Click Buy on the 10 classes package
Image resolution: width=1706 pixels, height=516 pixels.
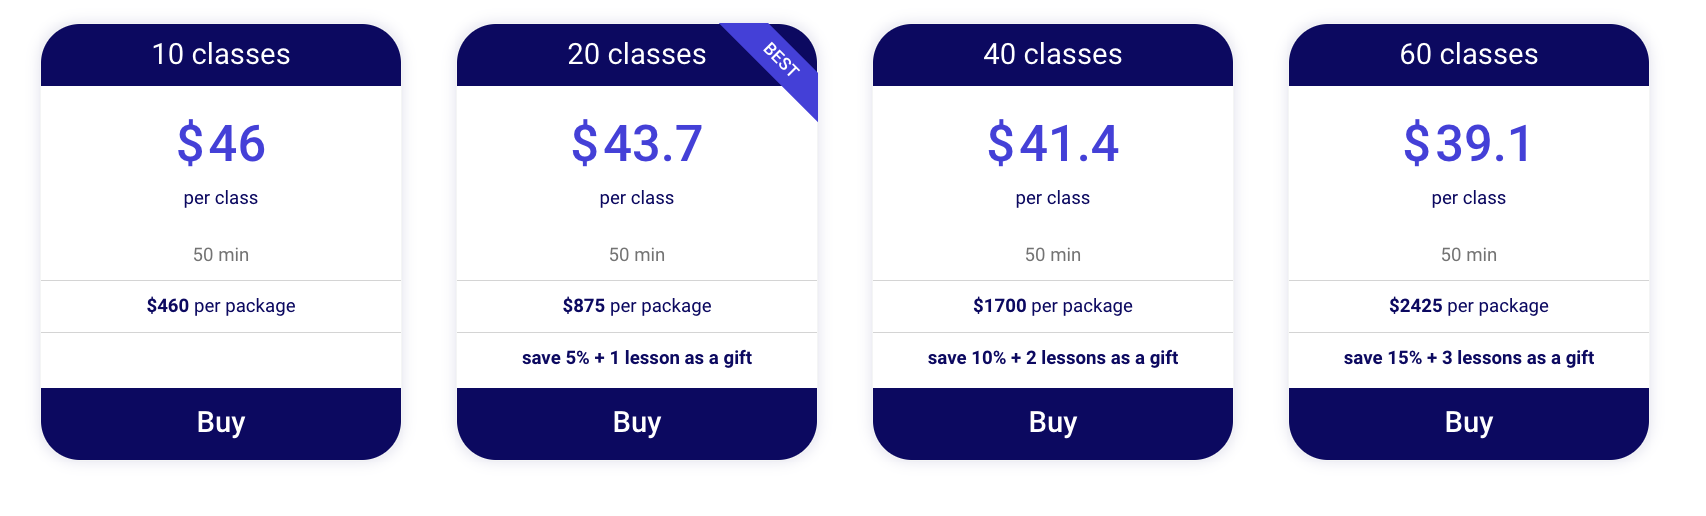[x=221, y=423]
